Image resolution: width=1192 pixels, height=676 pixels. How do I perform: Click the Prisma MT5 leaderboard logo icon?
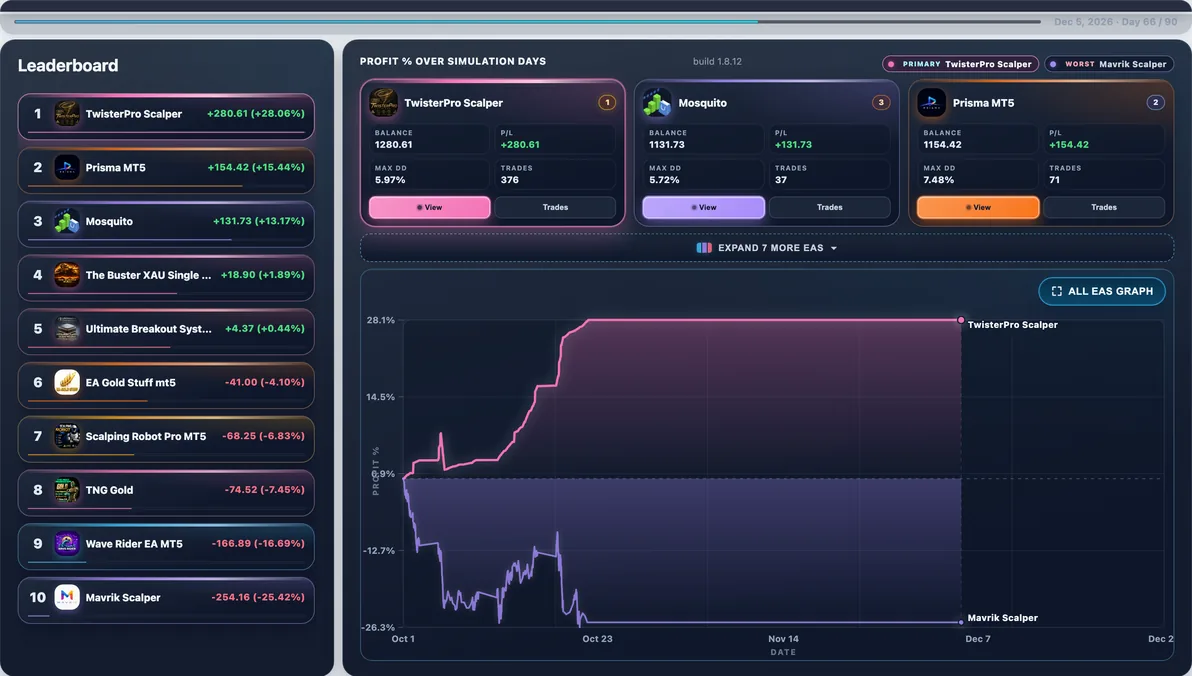(67, 167)
